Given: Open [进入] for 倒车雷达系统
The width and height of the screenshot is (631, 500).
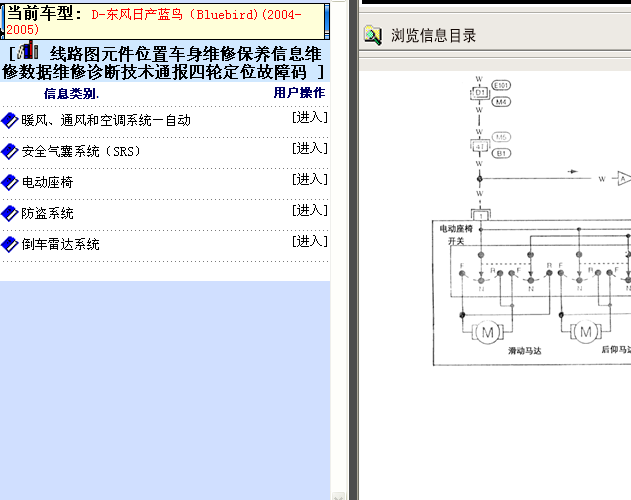Looking at the screenshot, I should tap(309, 241).
